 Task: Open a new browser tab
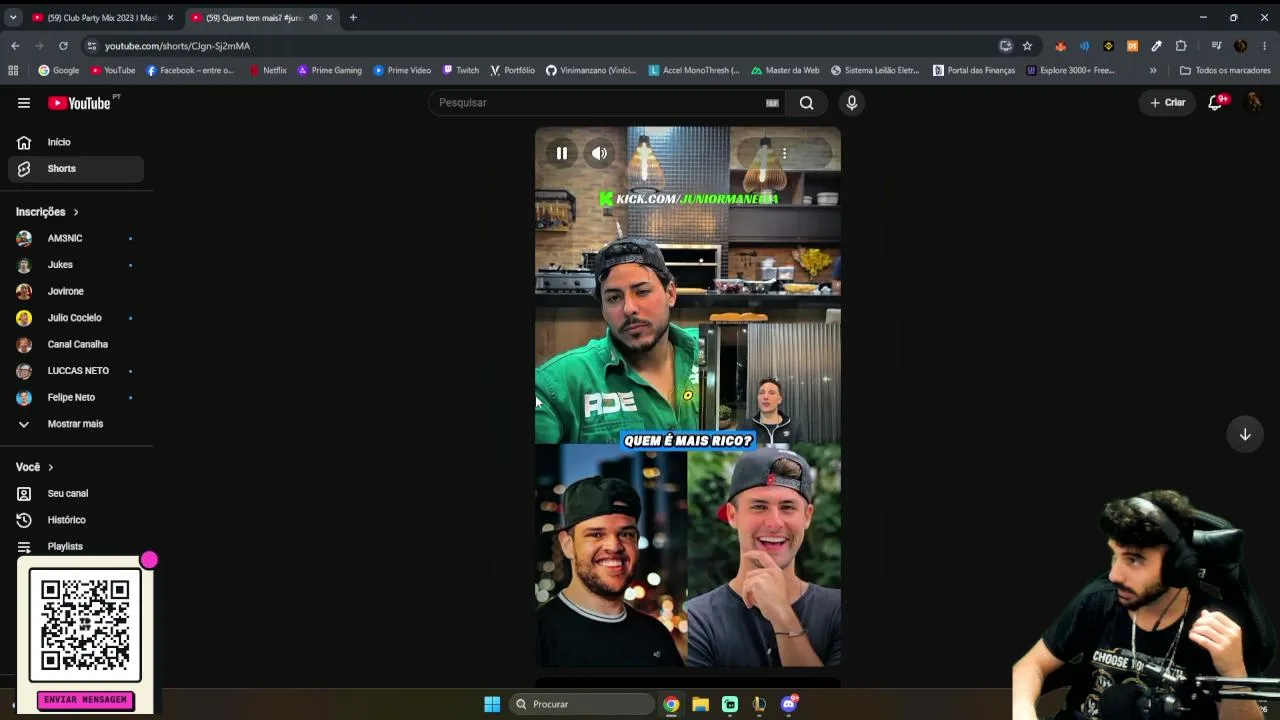(x=353, y=17)
